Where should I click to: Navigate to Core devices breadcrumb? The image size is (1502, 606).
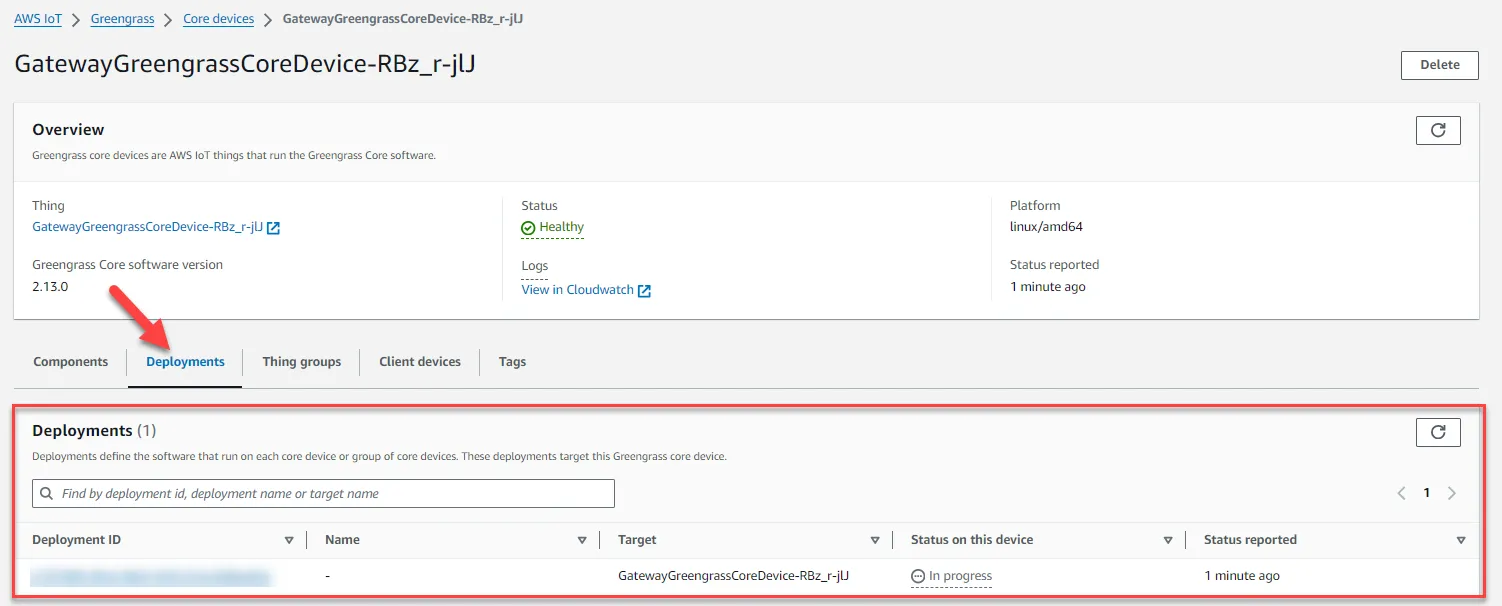point(219,19)
